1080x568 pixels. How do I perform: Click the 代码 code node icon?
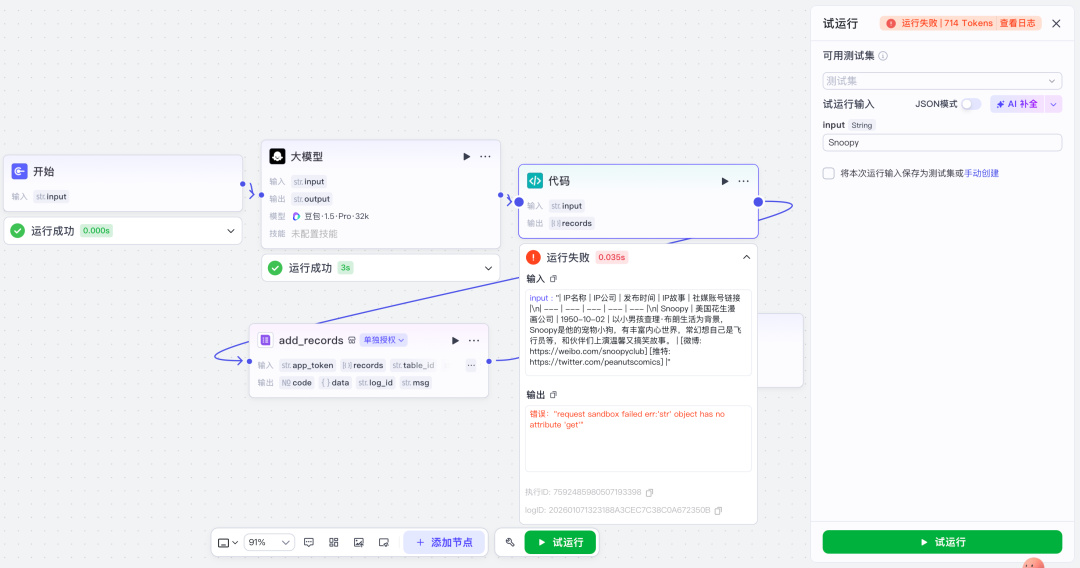(534, 180)
